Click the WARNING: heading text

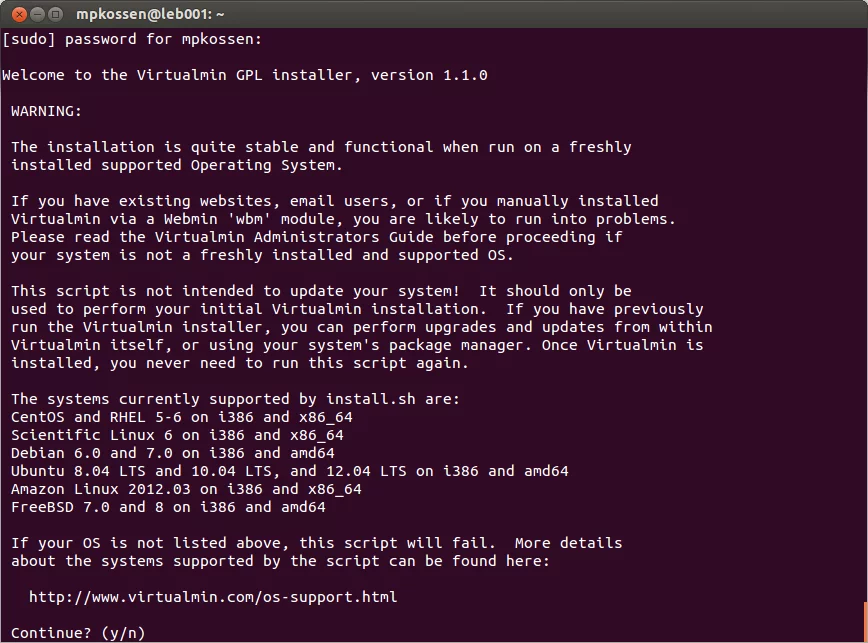click(x=46, y=111)
